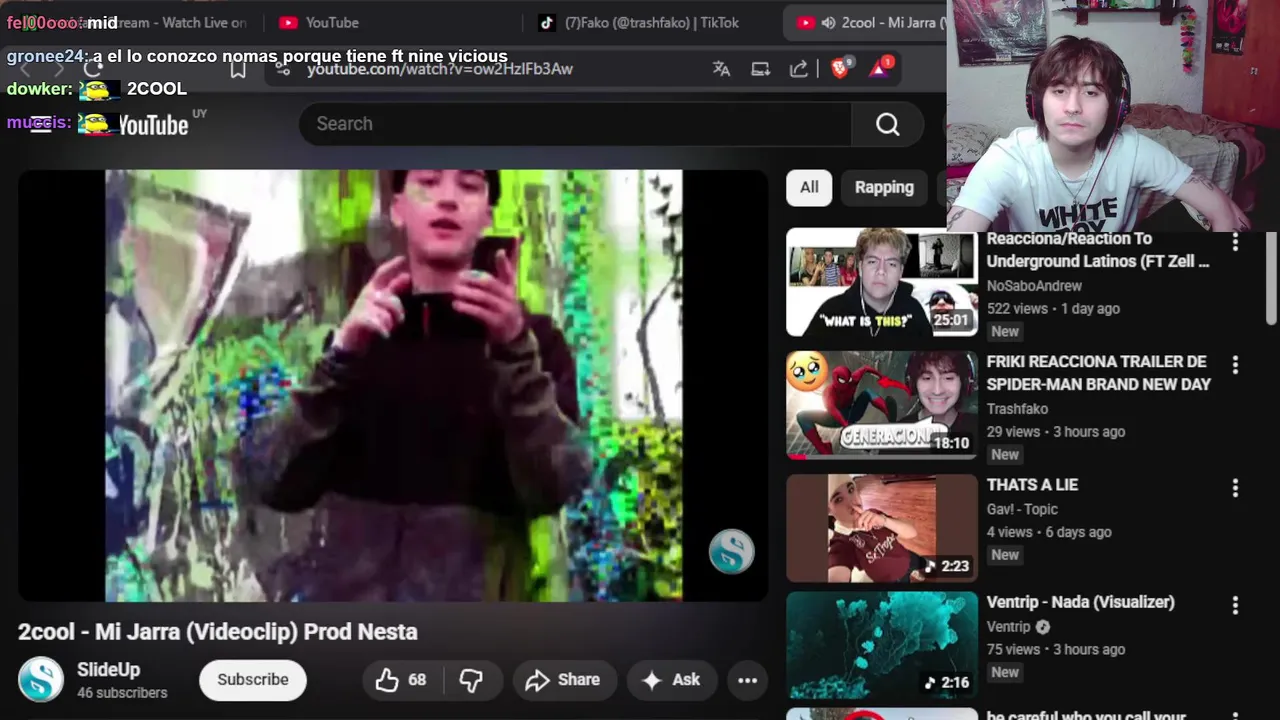This screenshot has height=720, width=1280.
Task: Click the SlideUp watermark logo in video
Action: (x=731, y=551)
